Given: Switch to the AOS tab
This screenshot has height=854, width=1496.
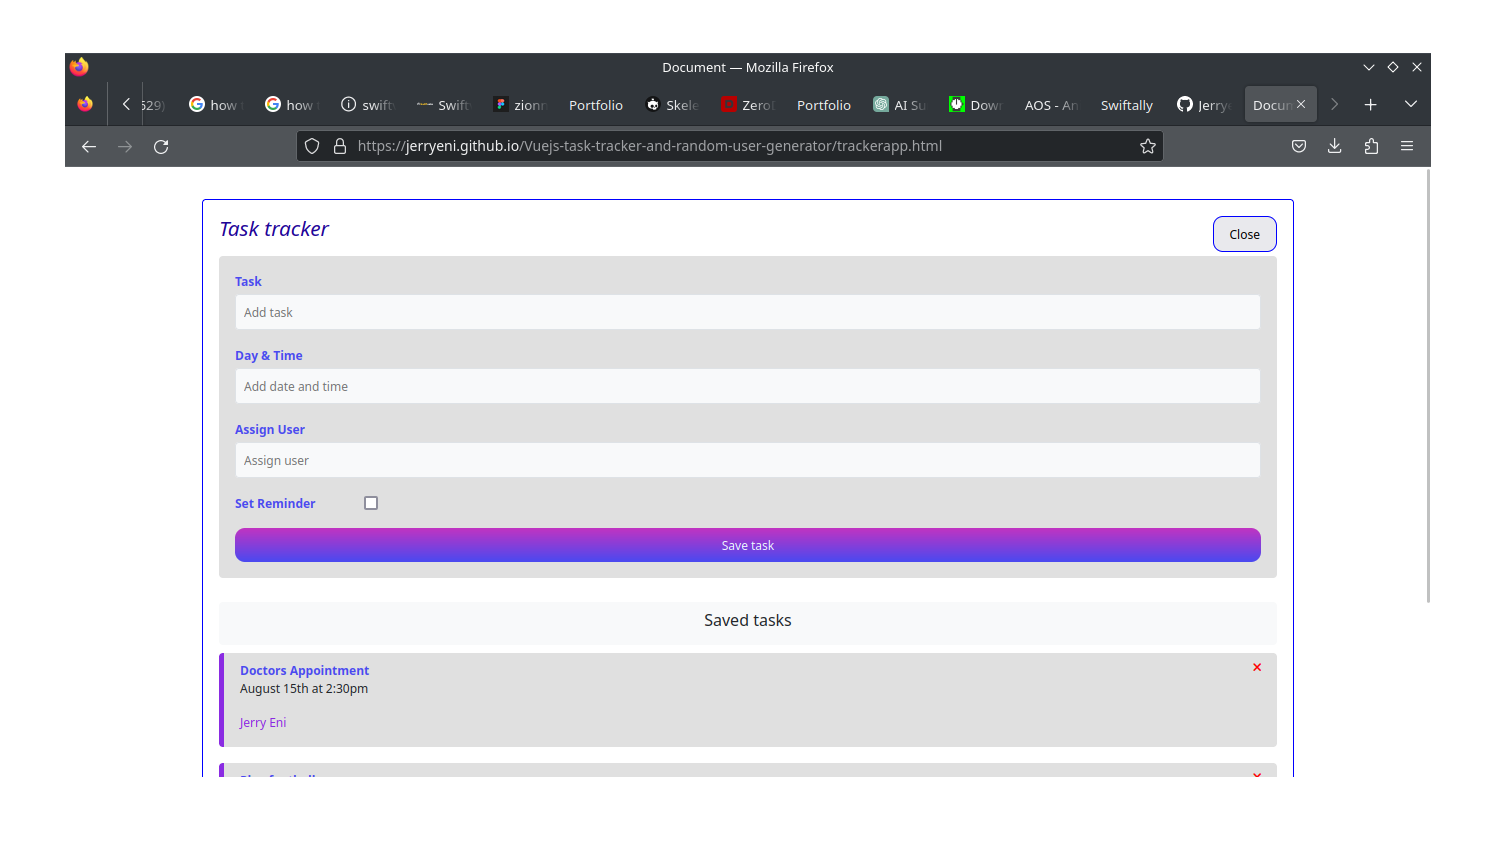Looking at the screenshot, I should click(1050, 105).
